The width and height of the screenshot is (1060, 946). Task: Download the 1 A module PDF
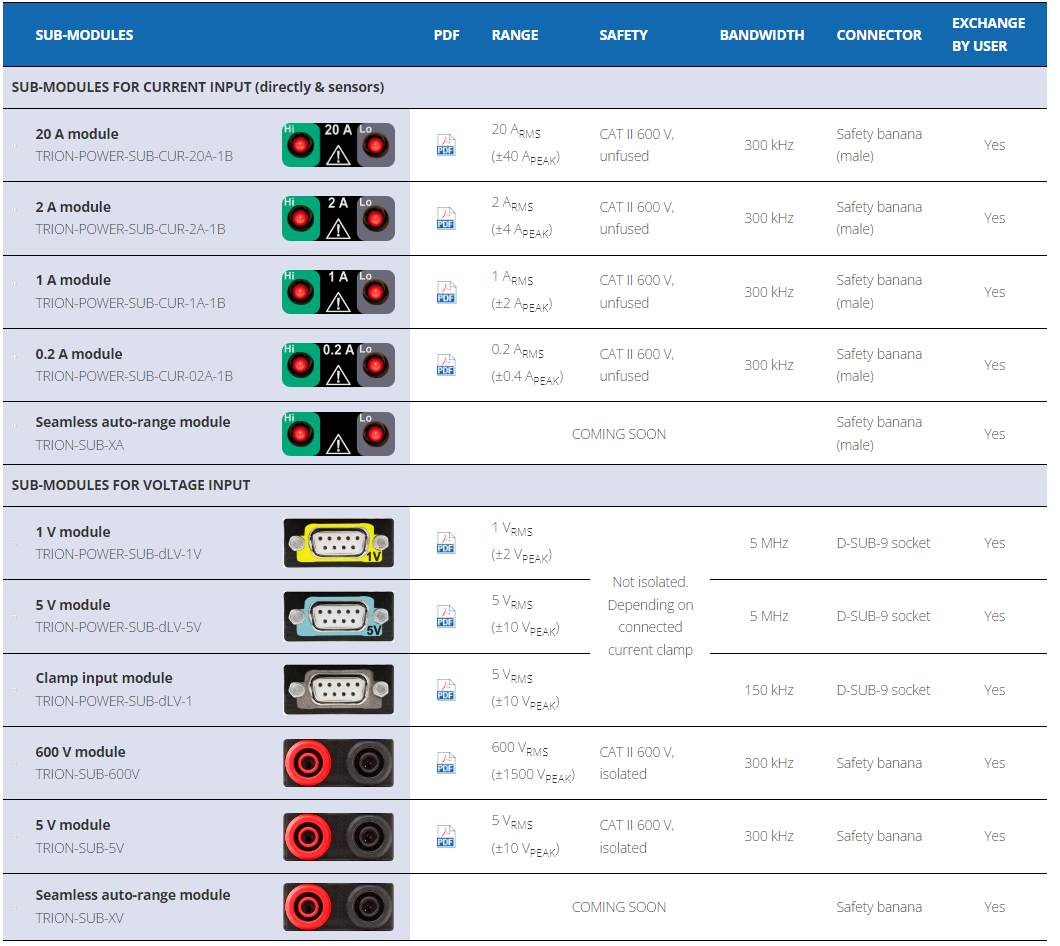[x=446, y=292]
